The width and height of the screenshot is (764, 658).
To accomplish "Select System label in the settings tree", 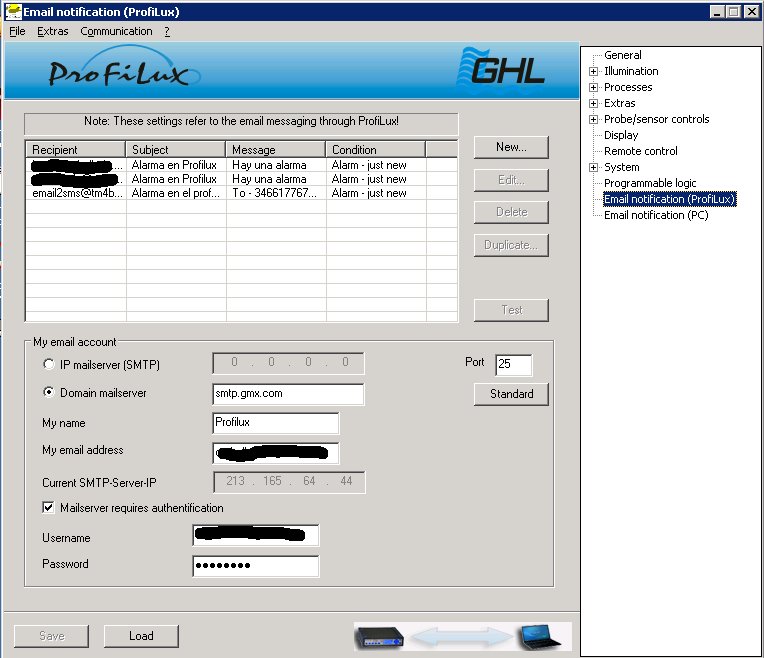I will [622, 167].
